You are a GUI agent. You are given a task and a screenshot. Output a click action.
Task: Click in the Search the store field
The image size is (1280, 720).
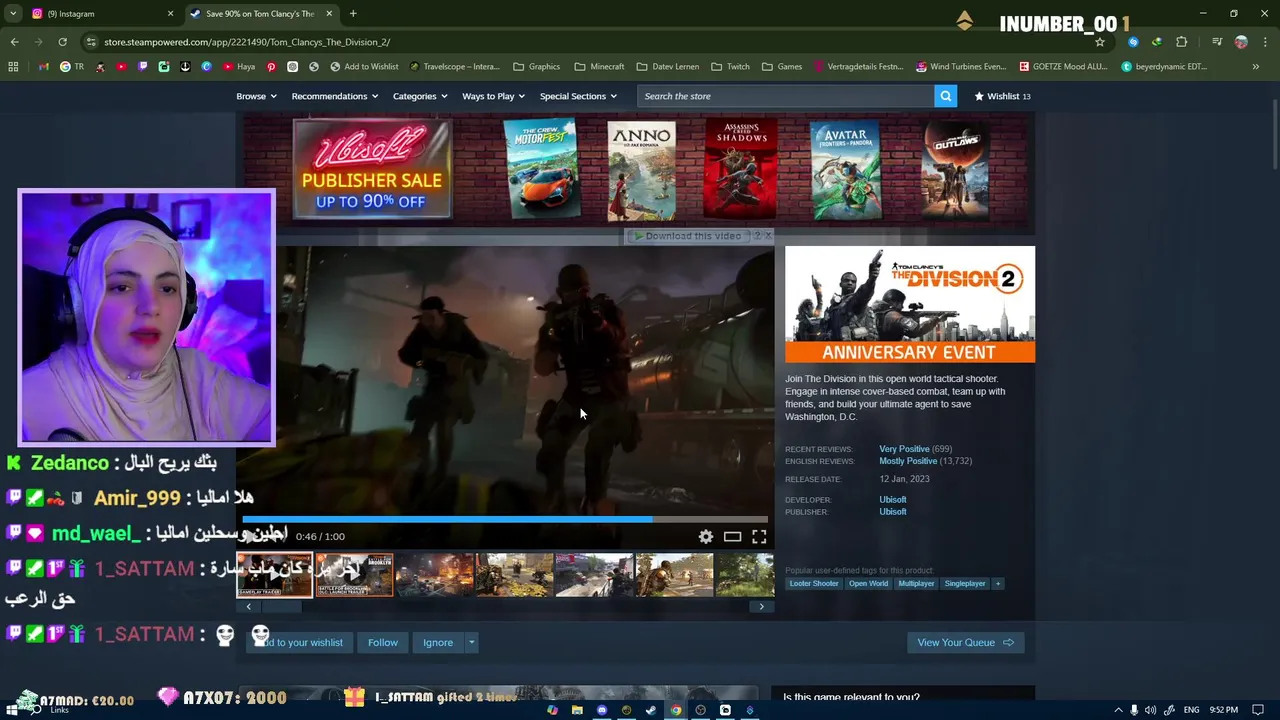tap(786, 96)
